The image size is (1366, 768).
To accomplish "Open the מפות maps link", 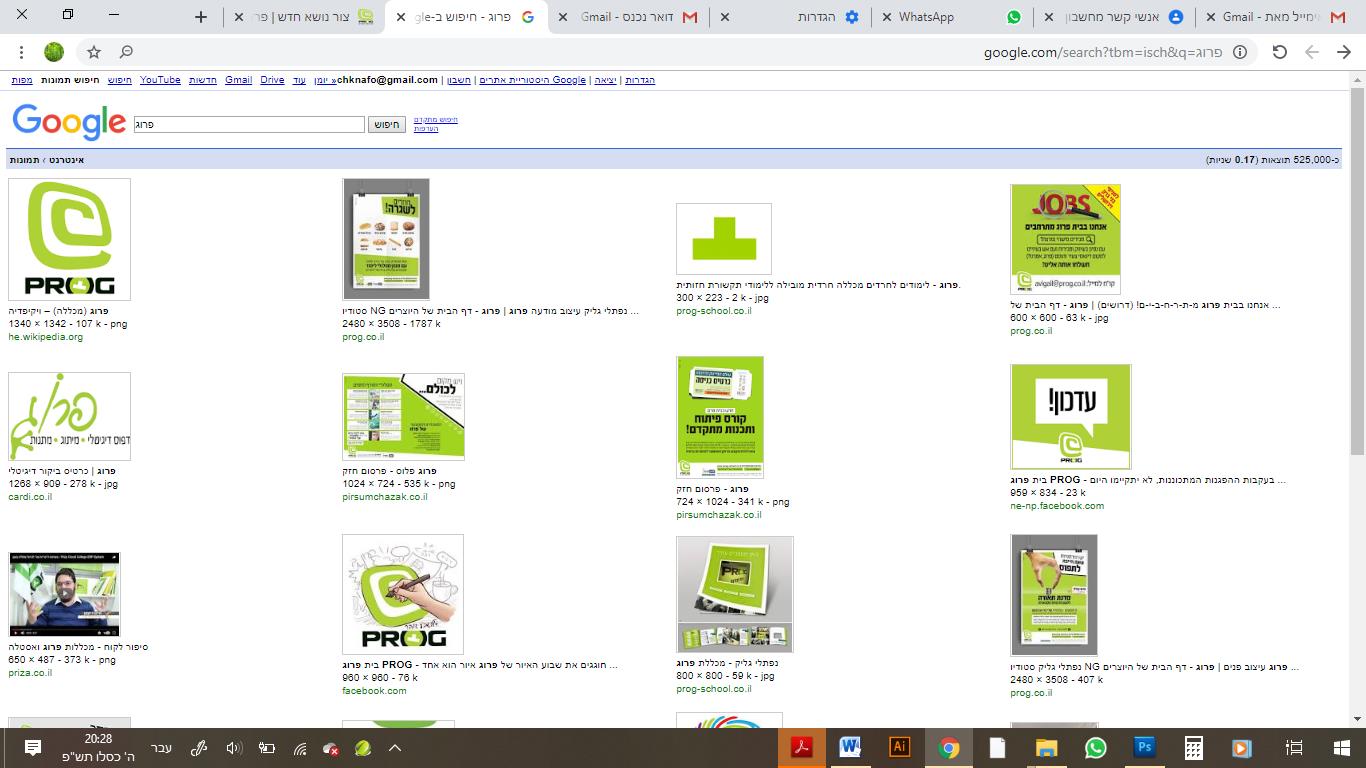I will coord(22,80).
